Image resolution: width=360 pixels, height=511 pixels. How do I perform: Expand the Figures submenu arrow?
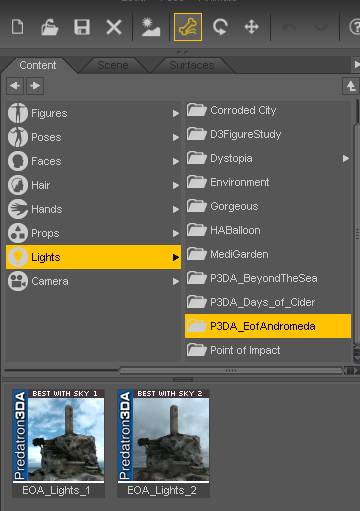point(176,113)
